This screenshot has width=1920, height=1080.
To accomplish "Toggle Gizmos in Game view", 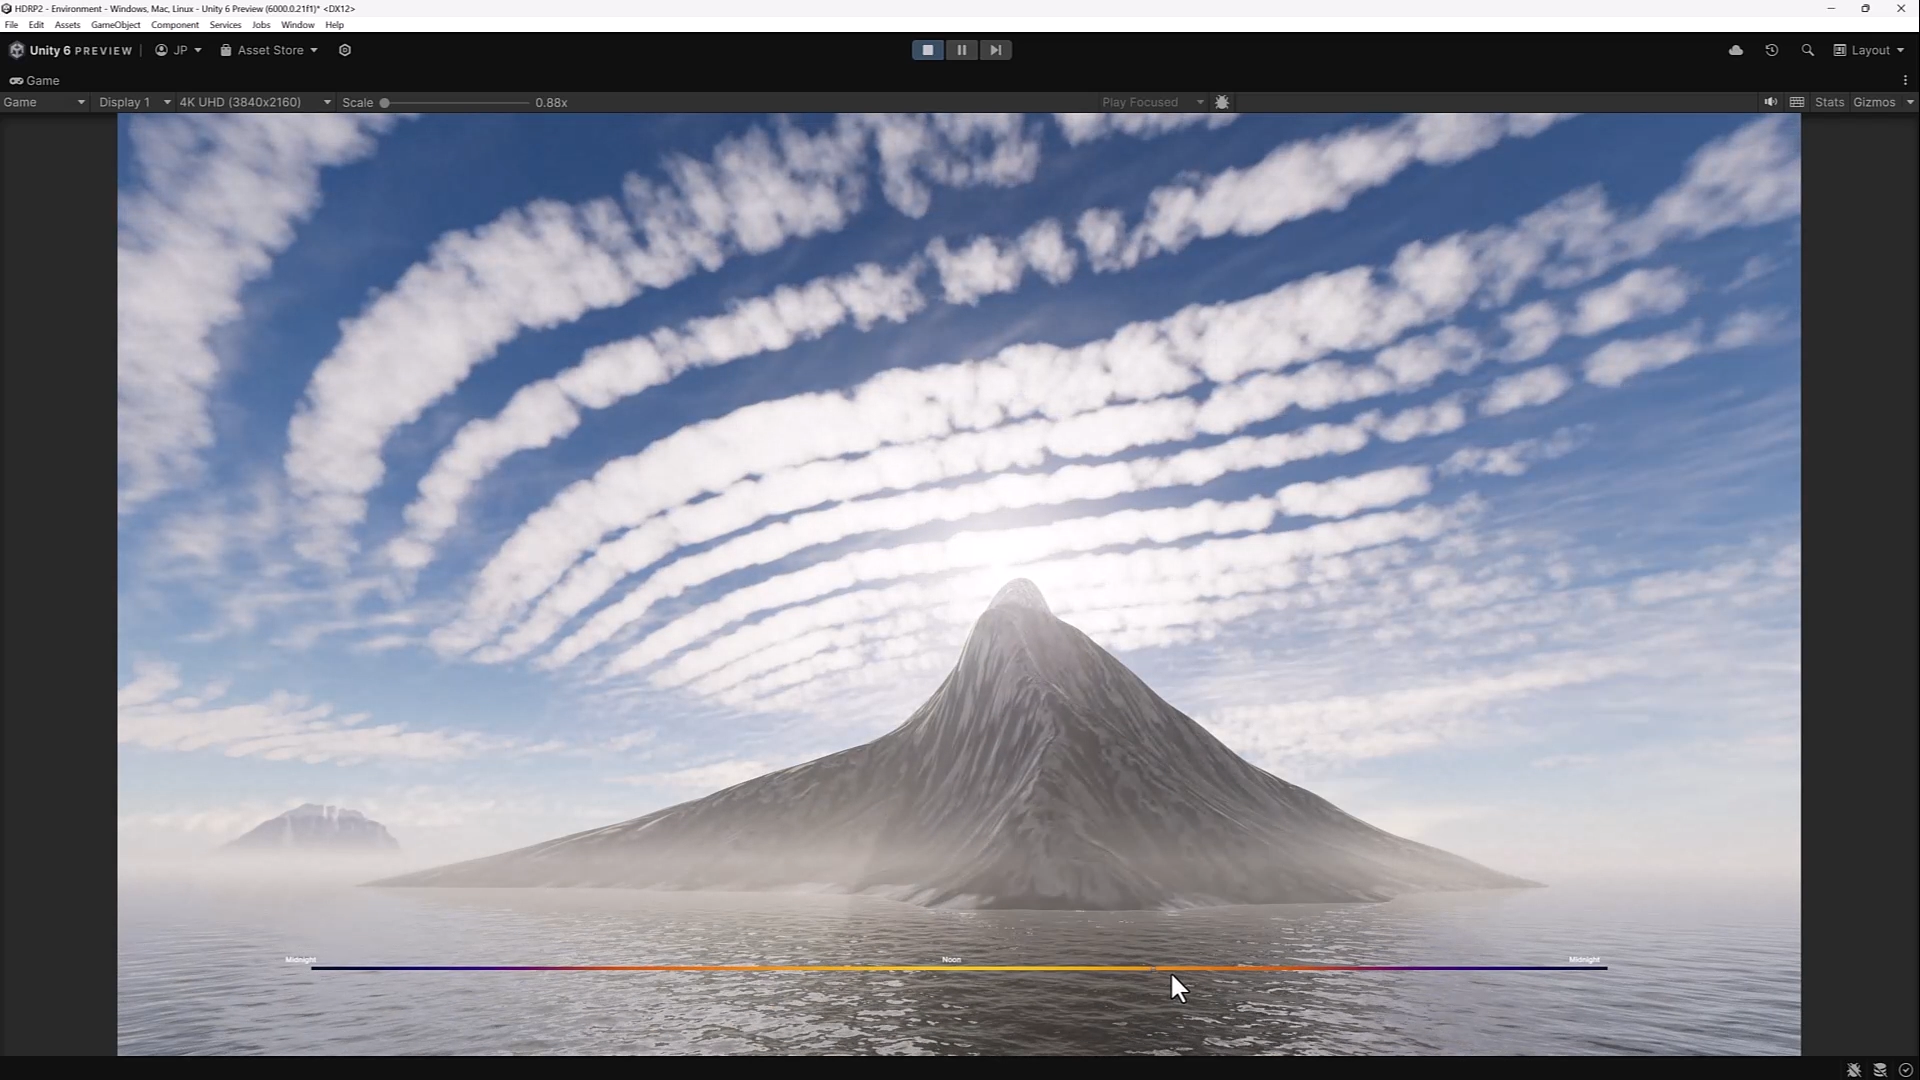I will tap(1873, 102).
